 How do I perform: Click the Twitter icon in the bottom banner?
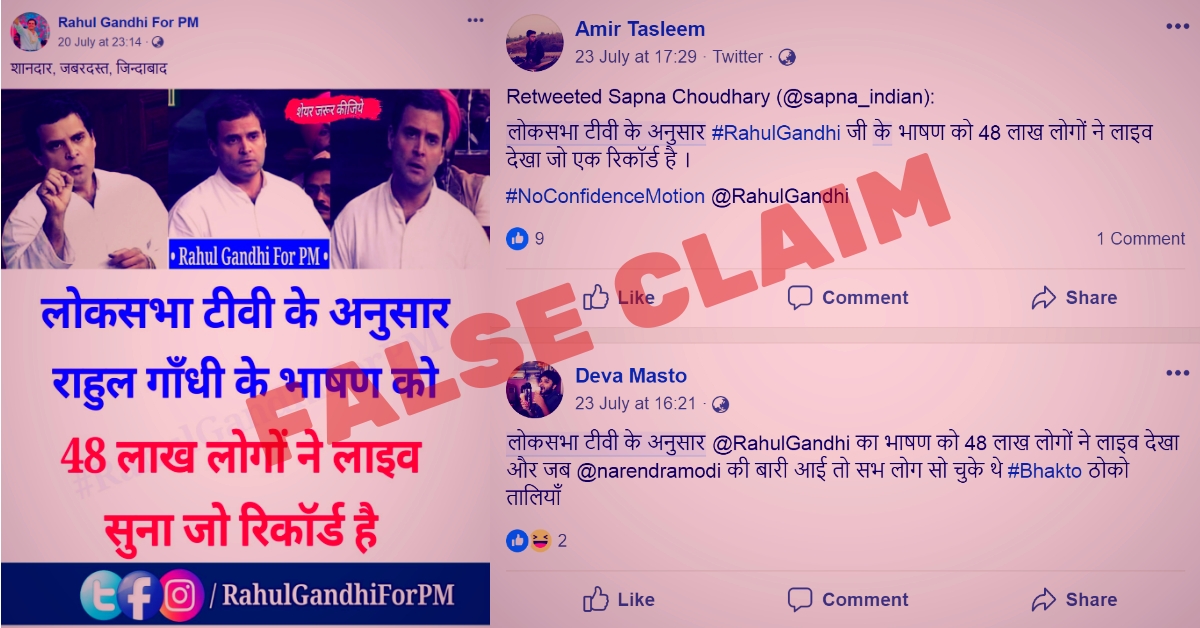click(x=102, y=595)
